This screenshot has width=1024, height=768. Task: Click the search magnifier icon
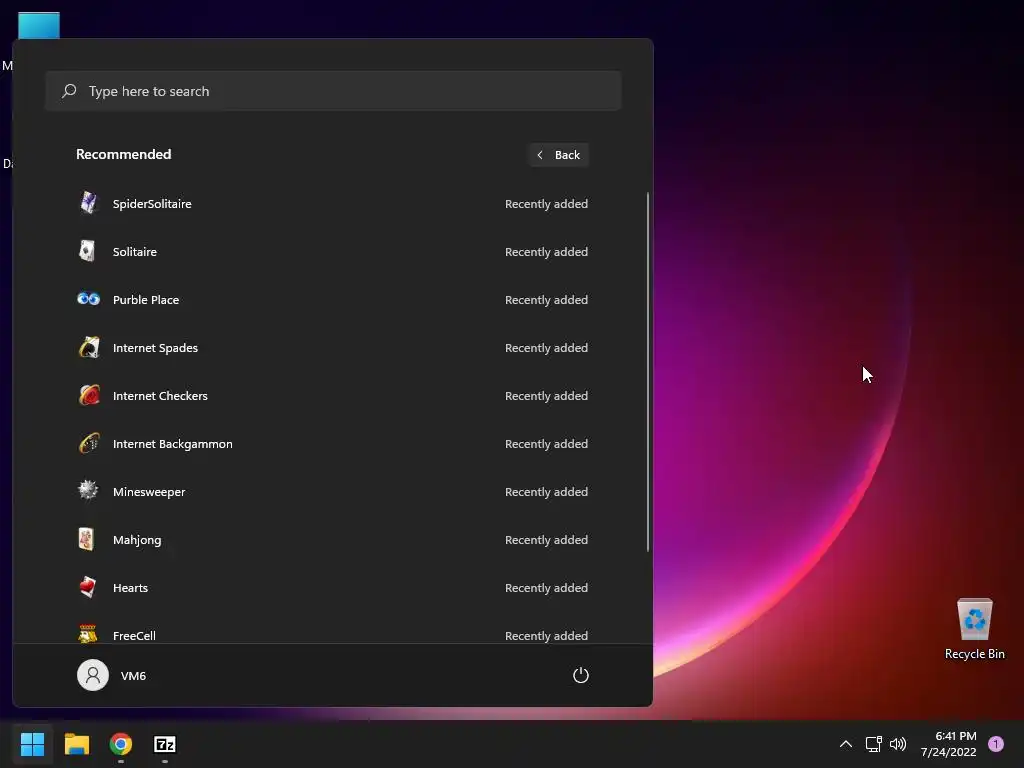(69, 91)
